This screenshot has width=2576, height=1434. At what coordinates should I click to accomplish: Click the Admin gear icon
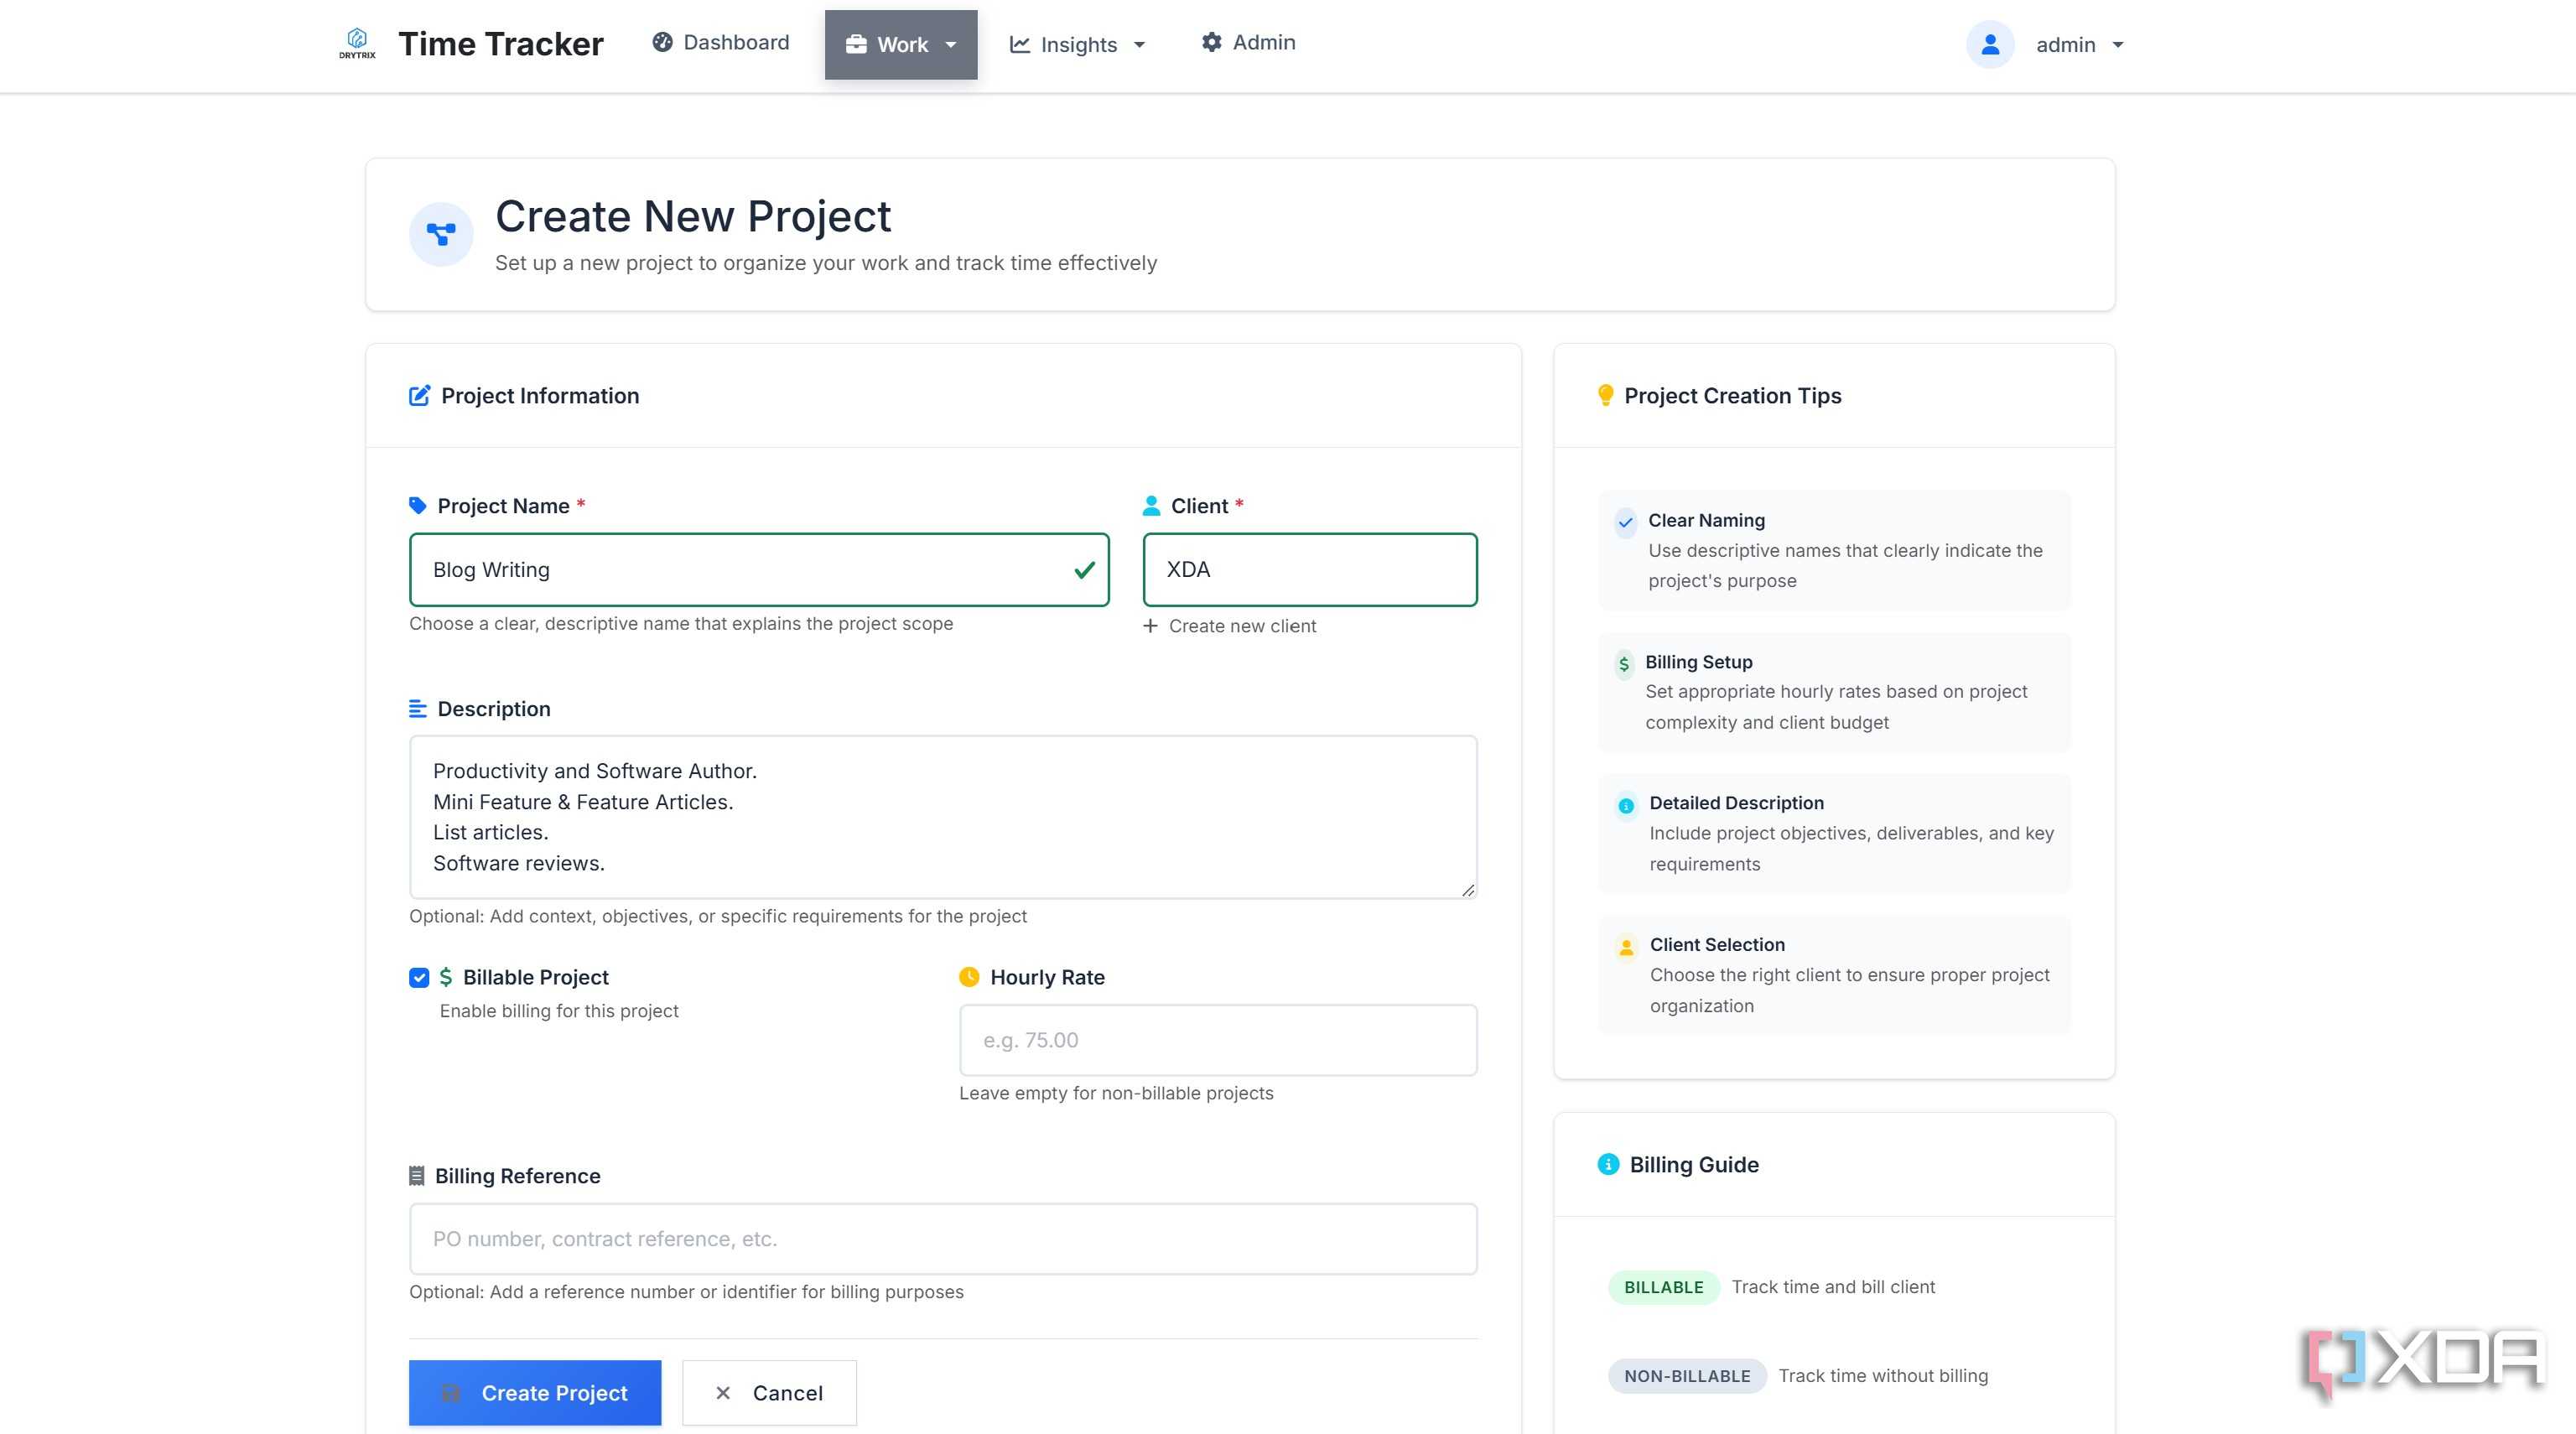[x=1211, y=42]
